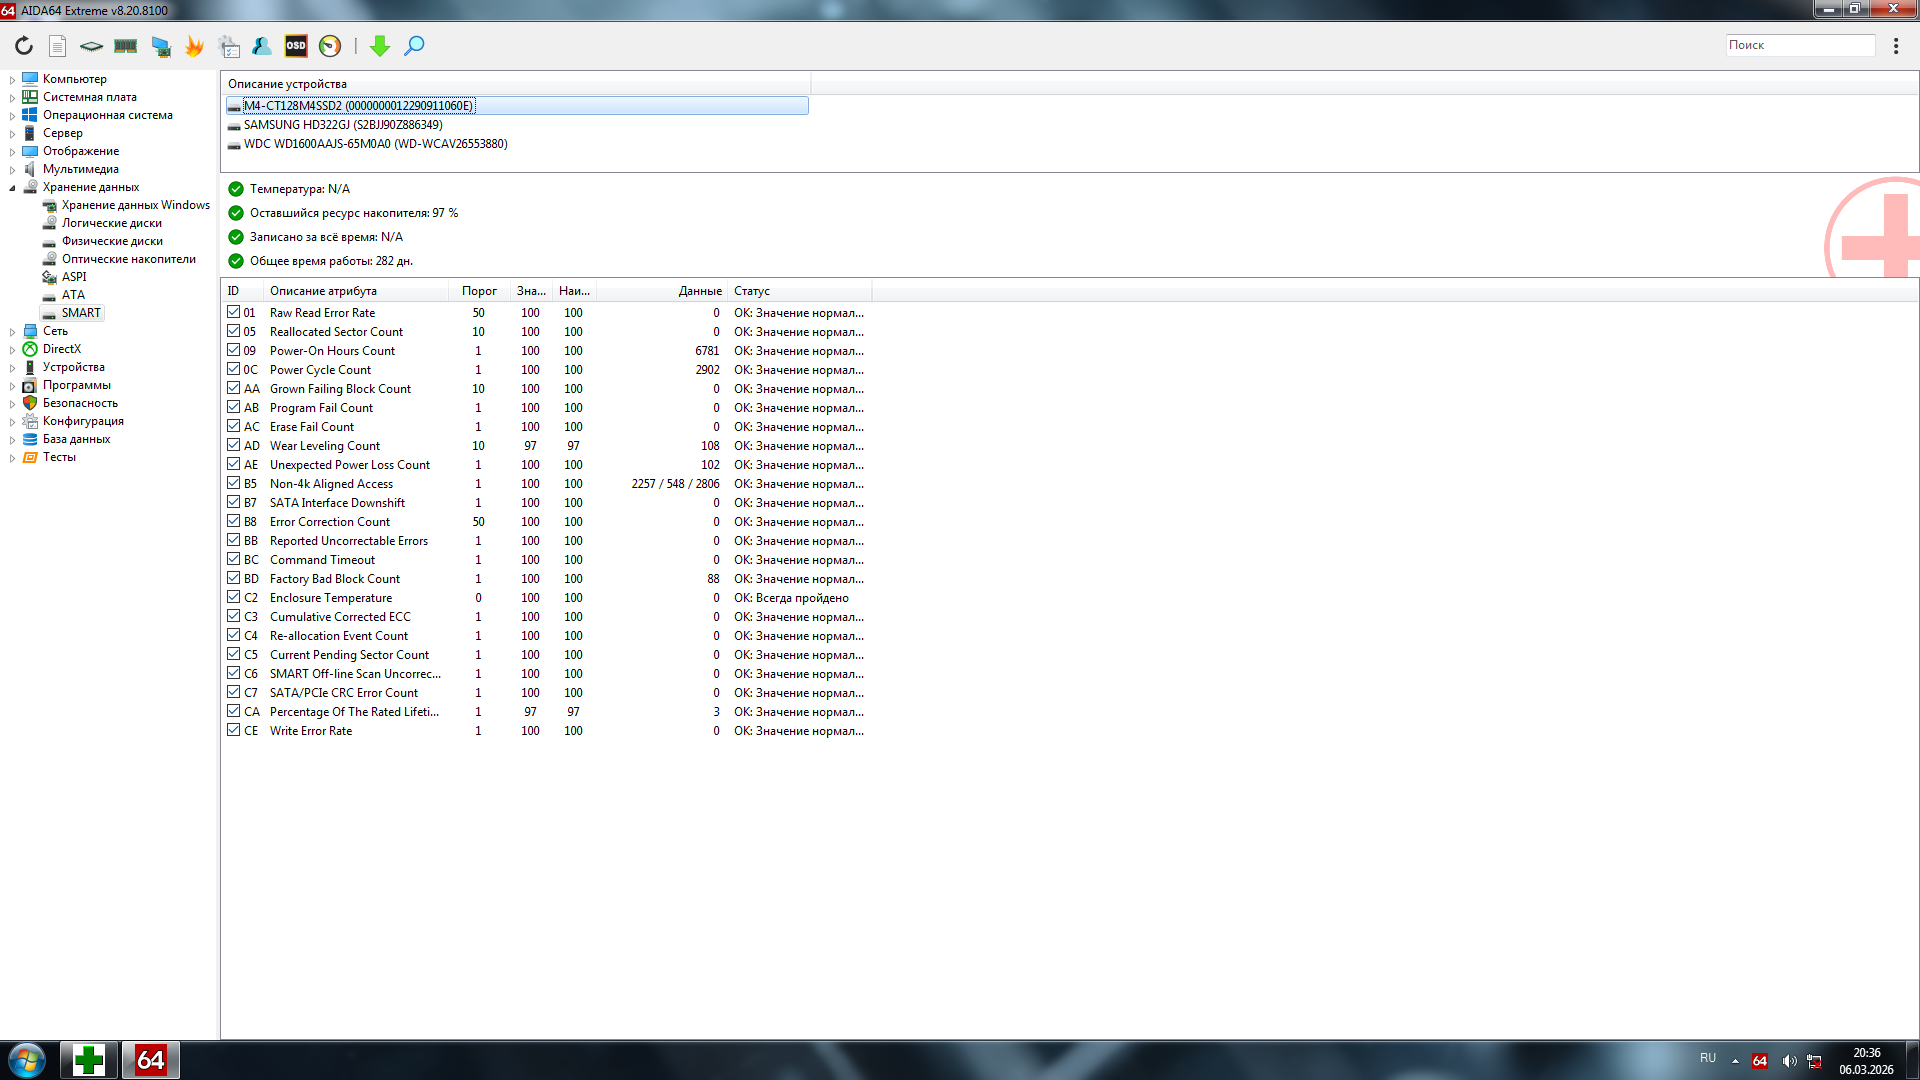Select SAMSUNG HD322GJ device in list

[342, 125]
